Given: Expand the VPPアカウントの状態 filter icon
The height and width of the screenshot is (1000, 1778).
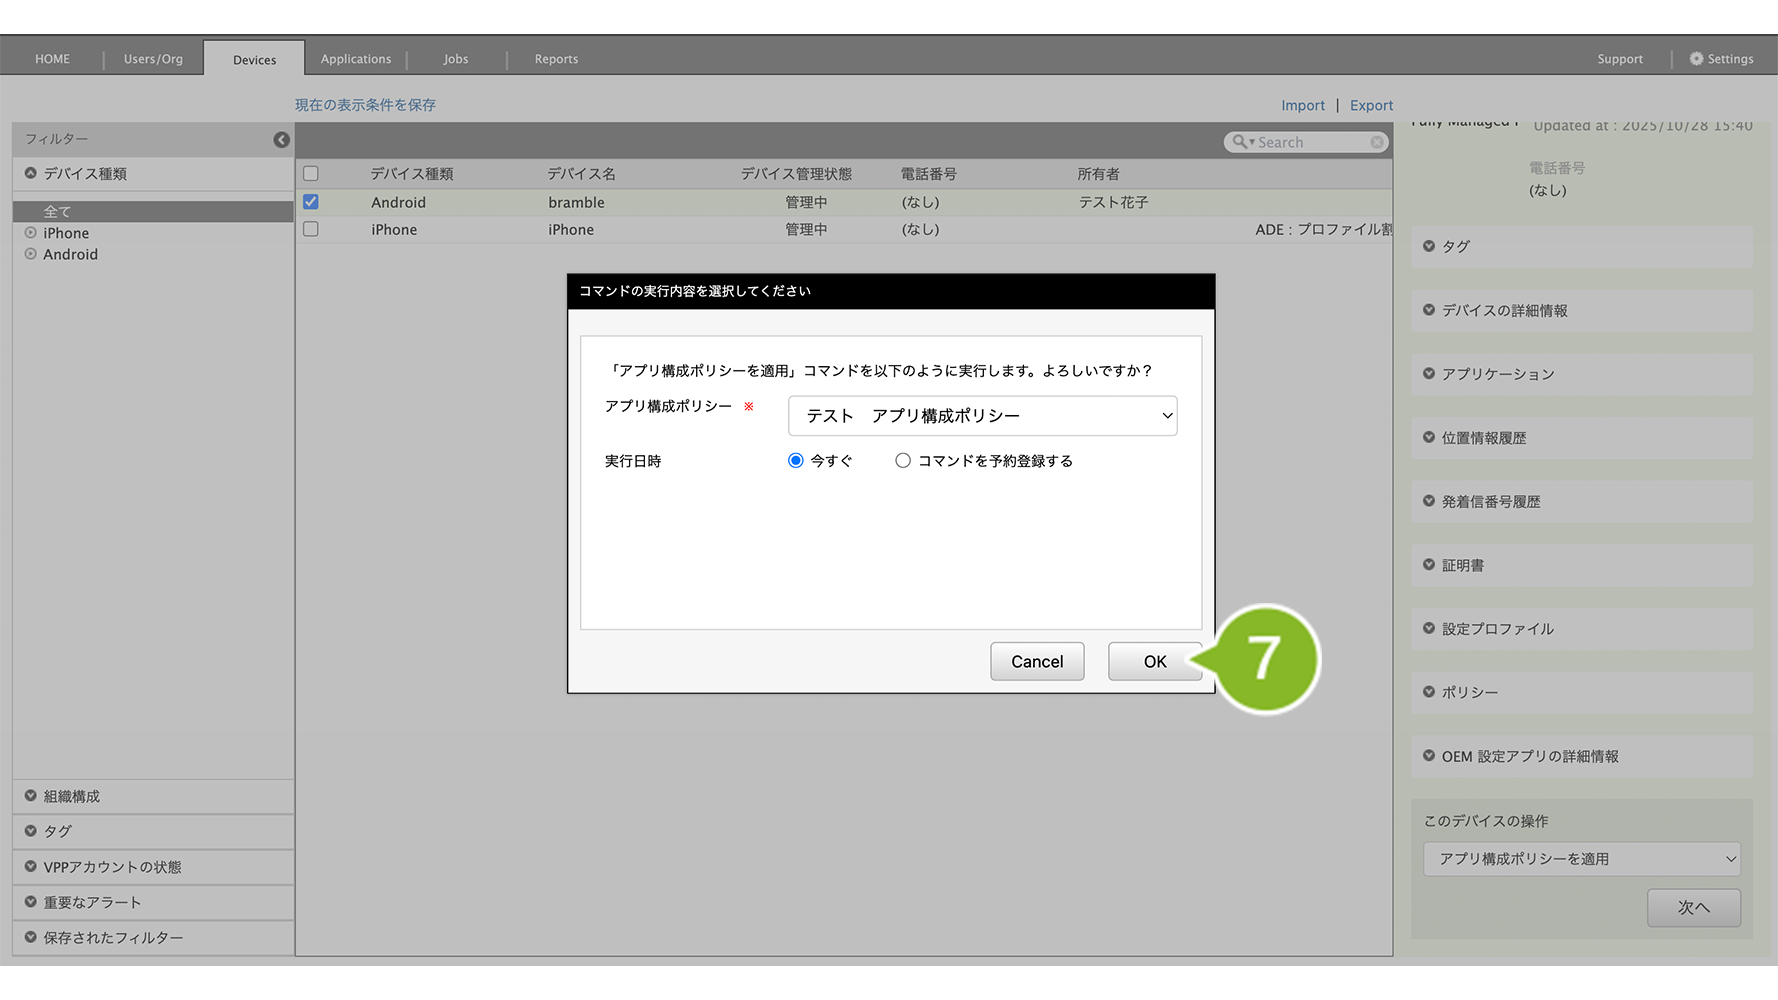Looking at the screenshot, I should pos(31,867).
